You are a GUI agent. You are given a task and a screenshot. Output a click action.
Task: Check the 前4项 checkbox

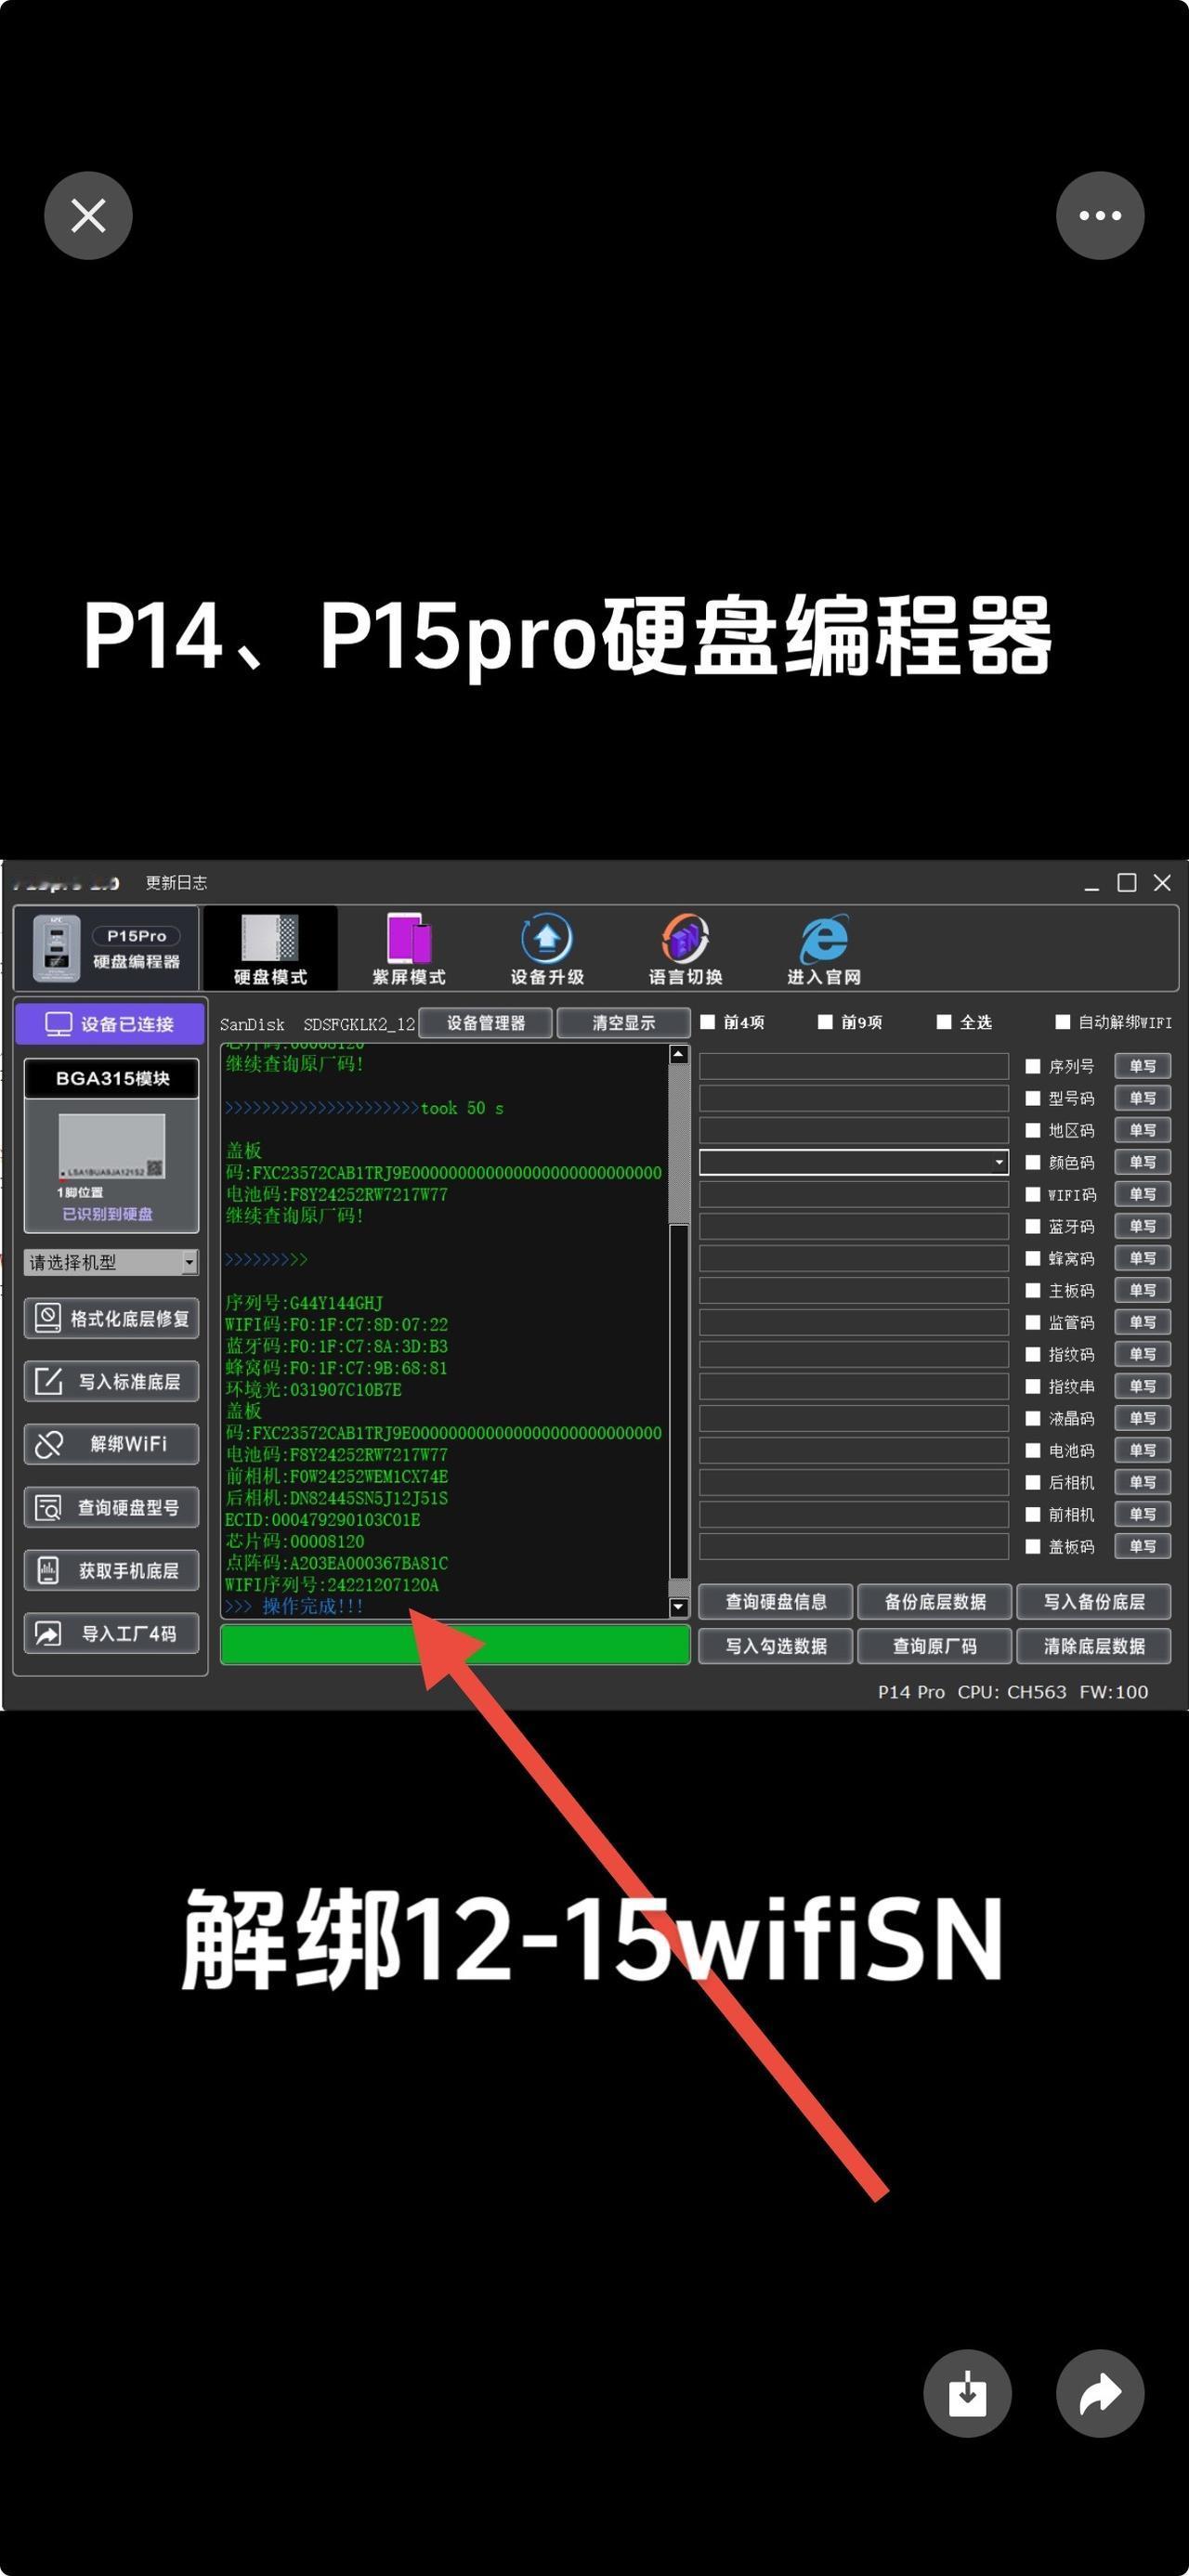click(708, 1021)
